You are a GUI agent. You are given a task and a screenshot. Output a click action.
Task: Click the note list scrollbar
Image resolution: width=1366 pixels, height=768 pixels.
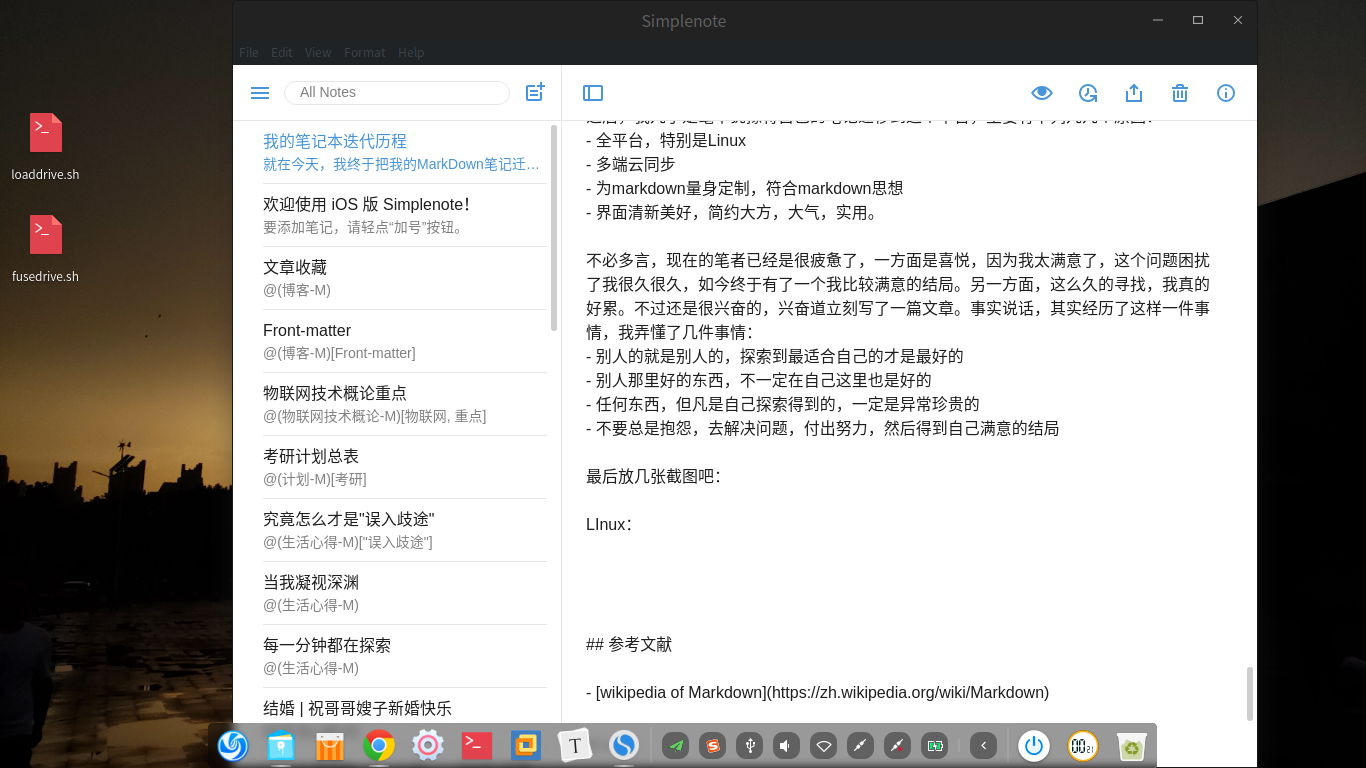coord(554,228)
